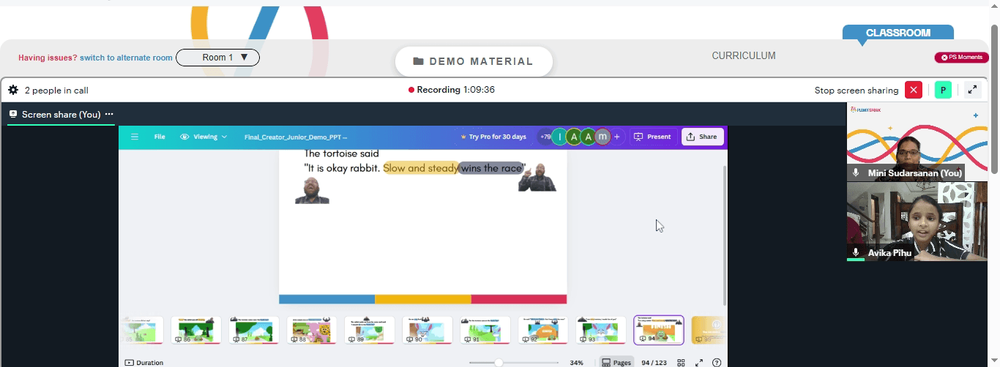Select slide thumbnail 89
Viewport: 1000px width, 367px height.
[369, 331]
